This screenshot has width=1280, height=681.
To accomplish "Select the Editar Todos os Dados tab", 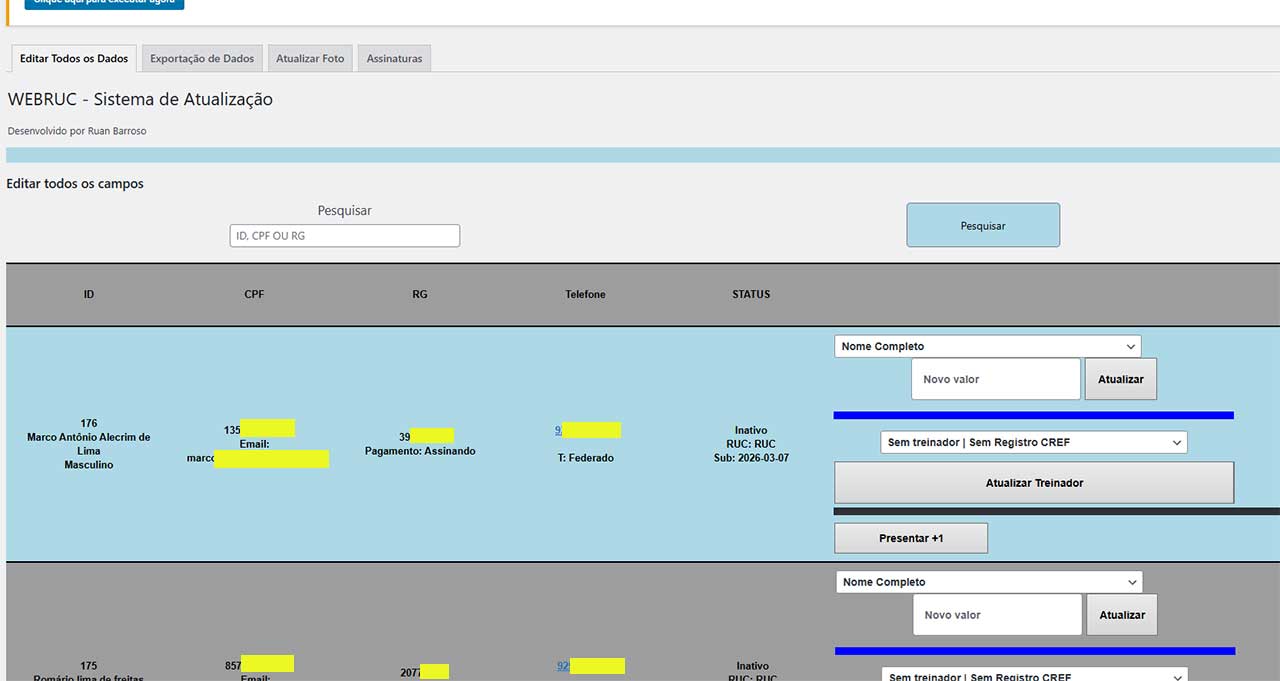I will pos(74,58).
